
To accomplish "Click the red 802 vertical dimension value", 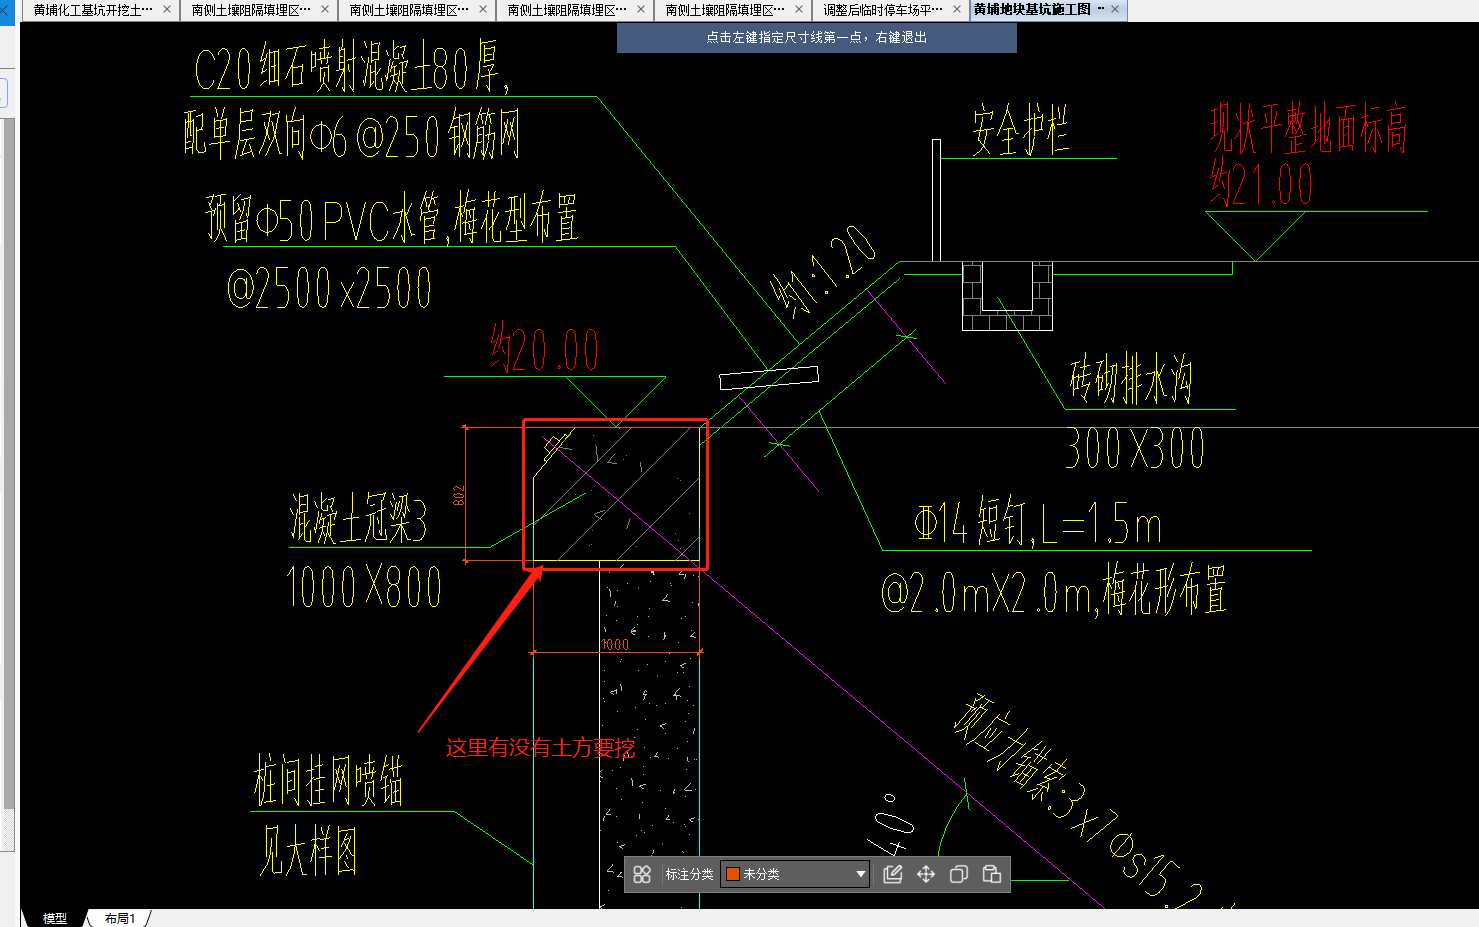I will (459, 496).
